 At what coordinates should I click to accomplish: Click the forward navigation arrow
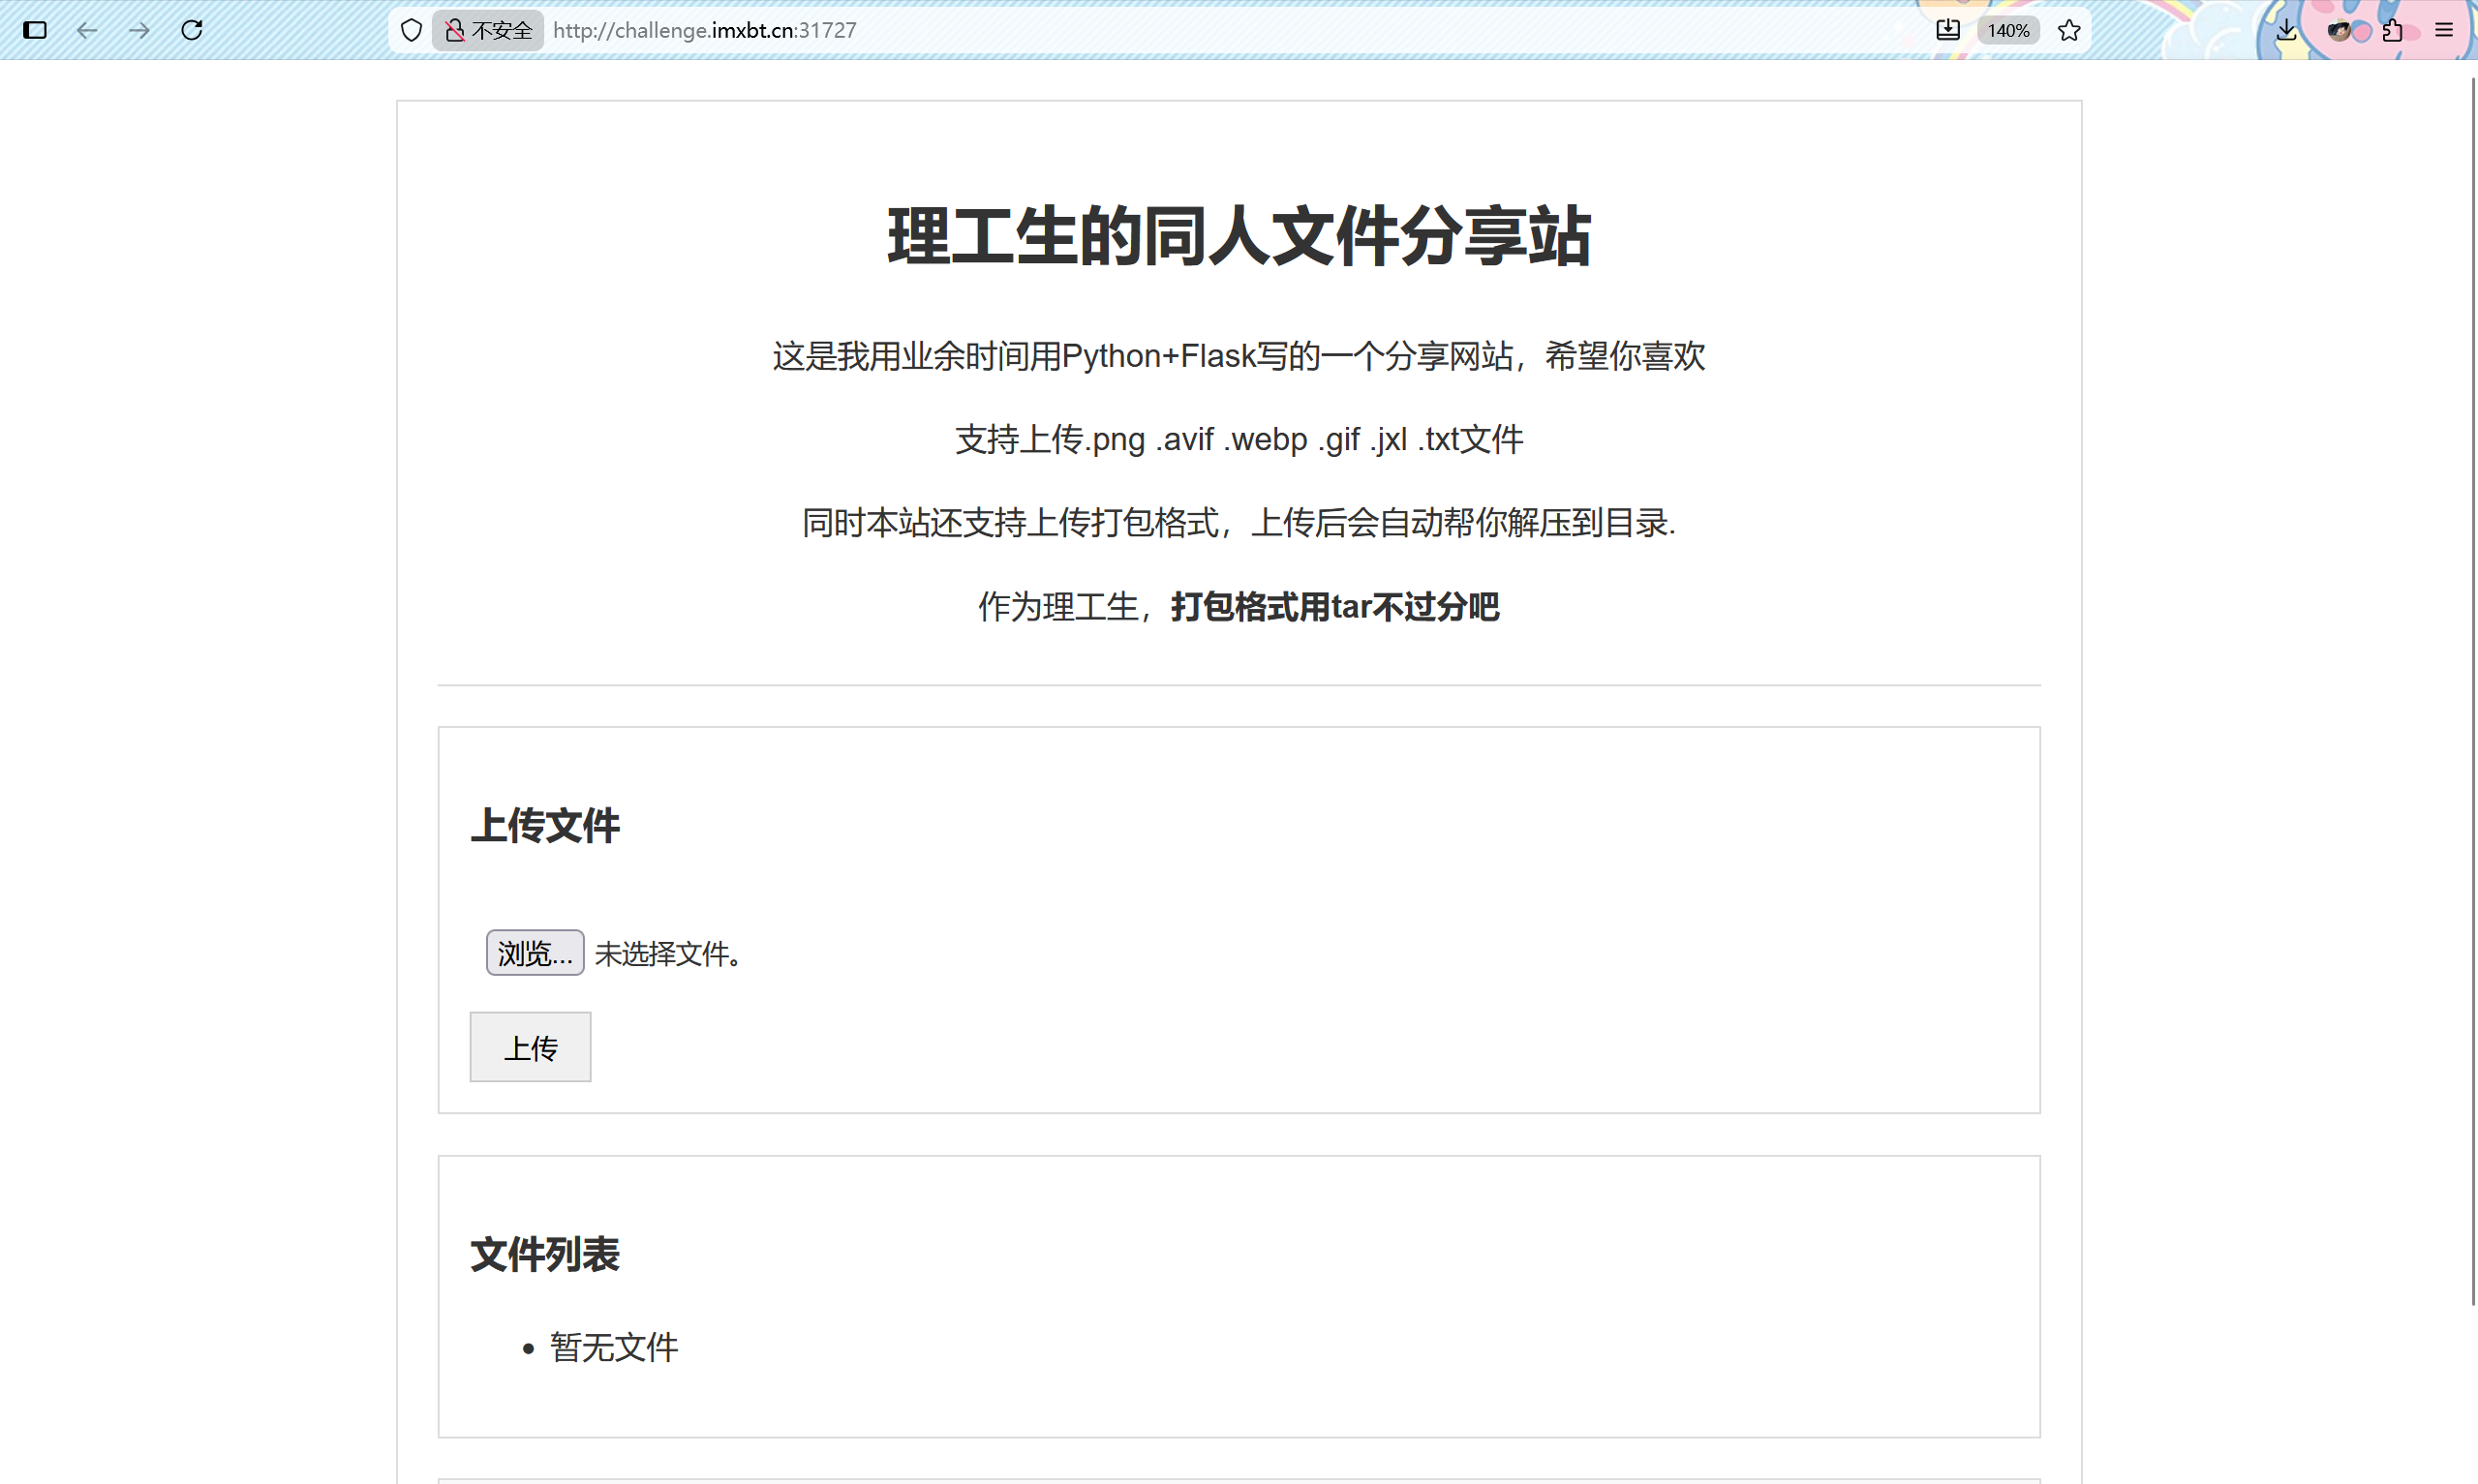click(x=139, y=30)
